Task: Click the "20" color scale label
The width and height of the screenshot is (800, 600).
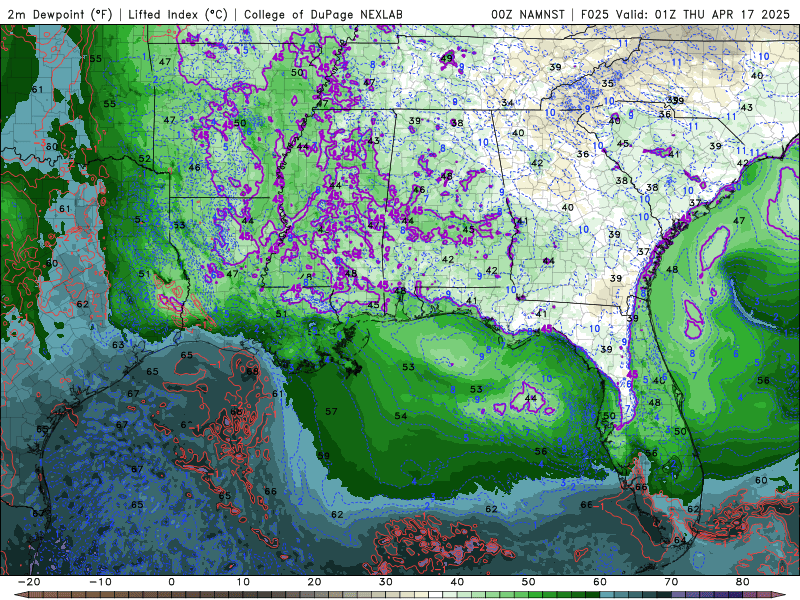Action: tap(314, 582)
